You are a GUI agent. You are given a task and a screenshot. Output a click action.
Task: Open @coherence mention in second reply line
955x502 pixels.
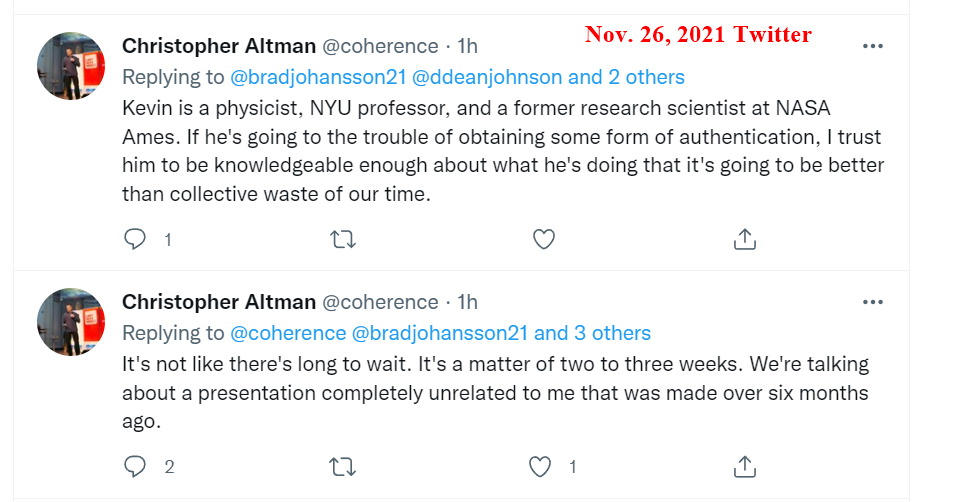[288, 333]
